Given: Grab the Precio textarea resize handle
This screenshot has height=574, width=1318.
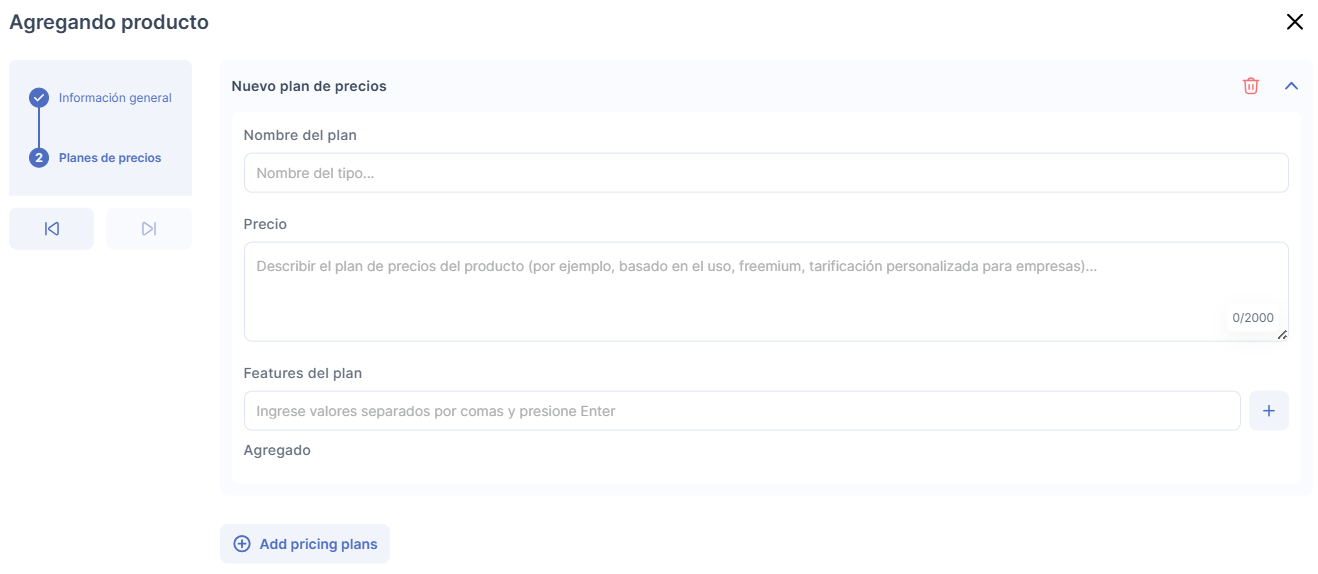Looking at the screenshot, I should 1282,335.
